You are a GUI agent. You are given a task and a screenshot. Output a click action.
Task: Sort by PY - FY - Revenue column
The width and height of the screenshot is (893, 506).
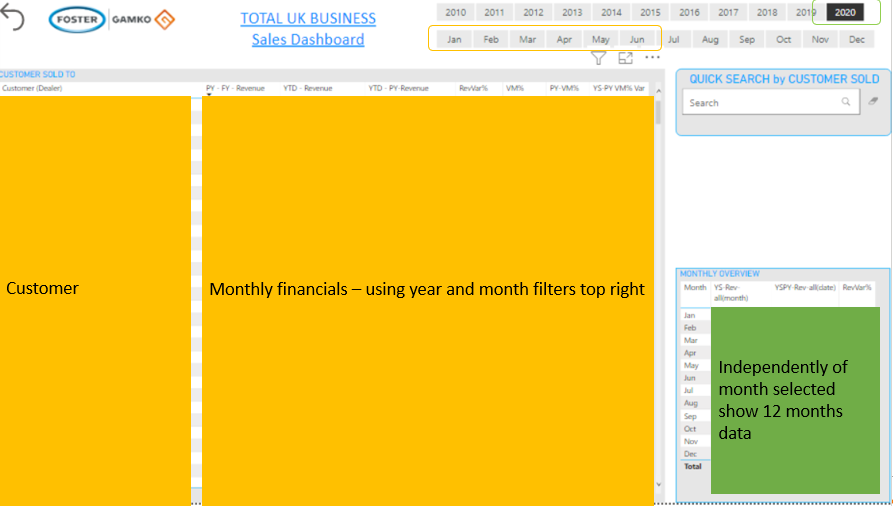pyautogui.click(x=235, y=88)
